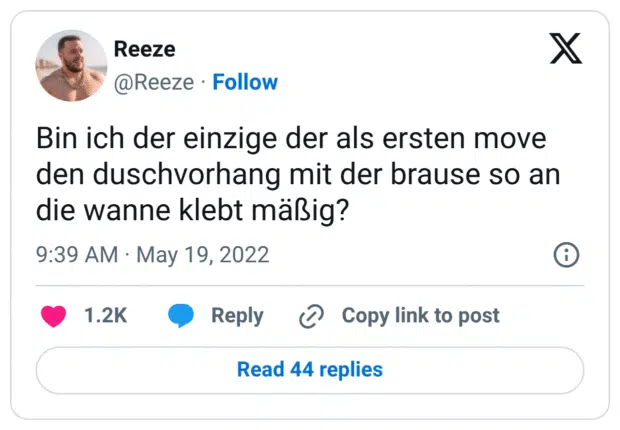Click the Reply label
Image resolution: width=620 pixels, height=430 pixels.
(x=237, y=316)
